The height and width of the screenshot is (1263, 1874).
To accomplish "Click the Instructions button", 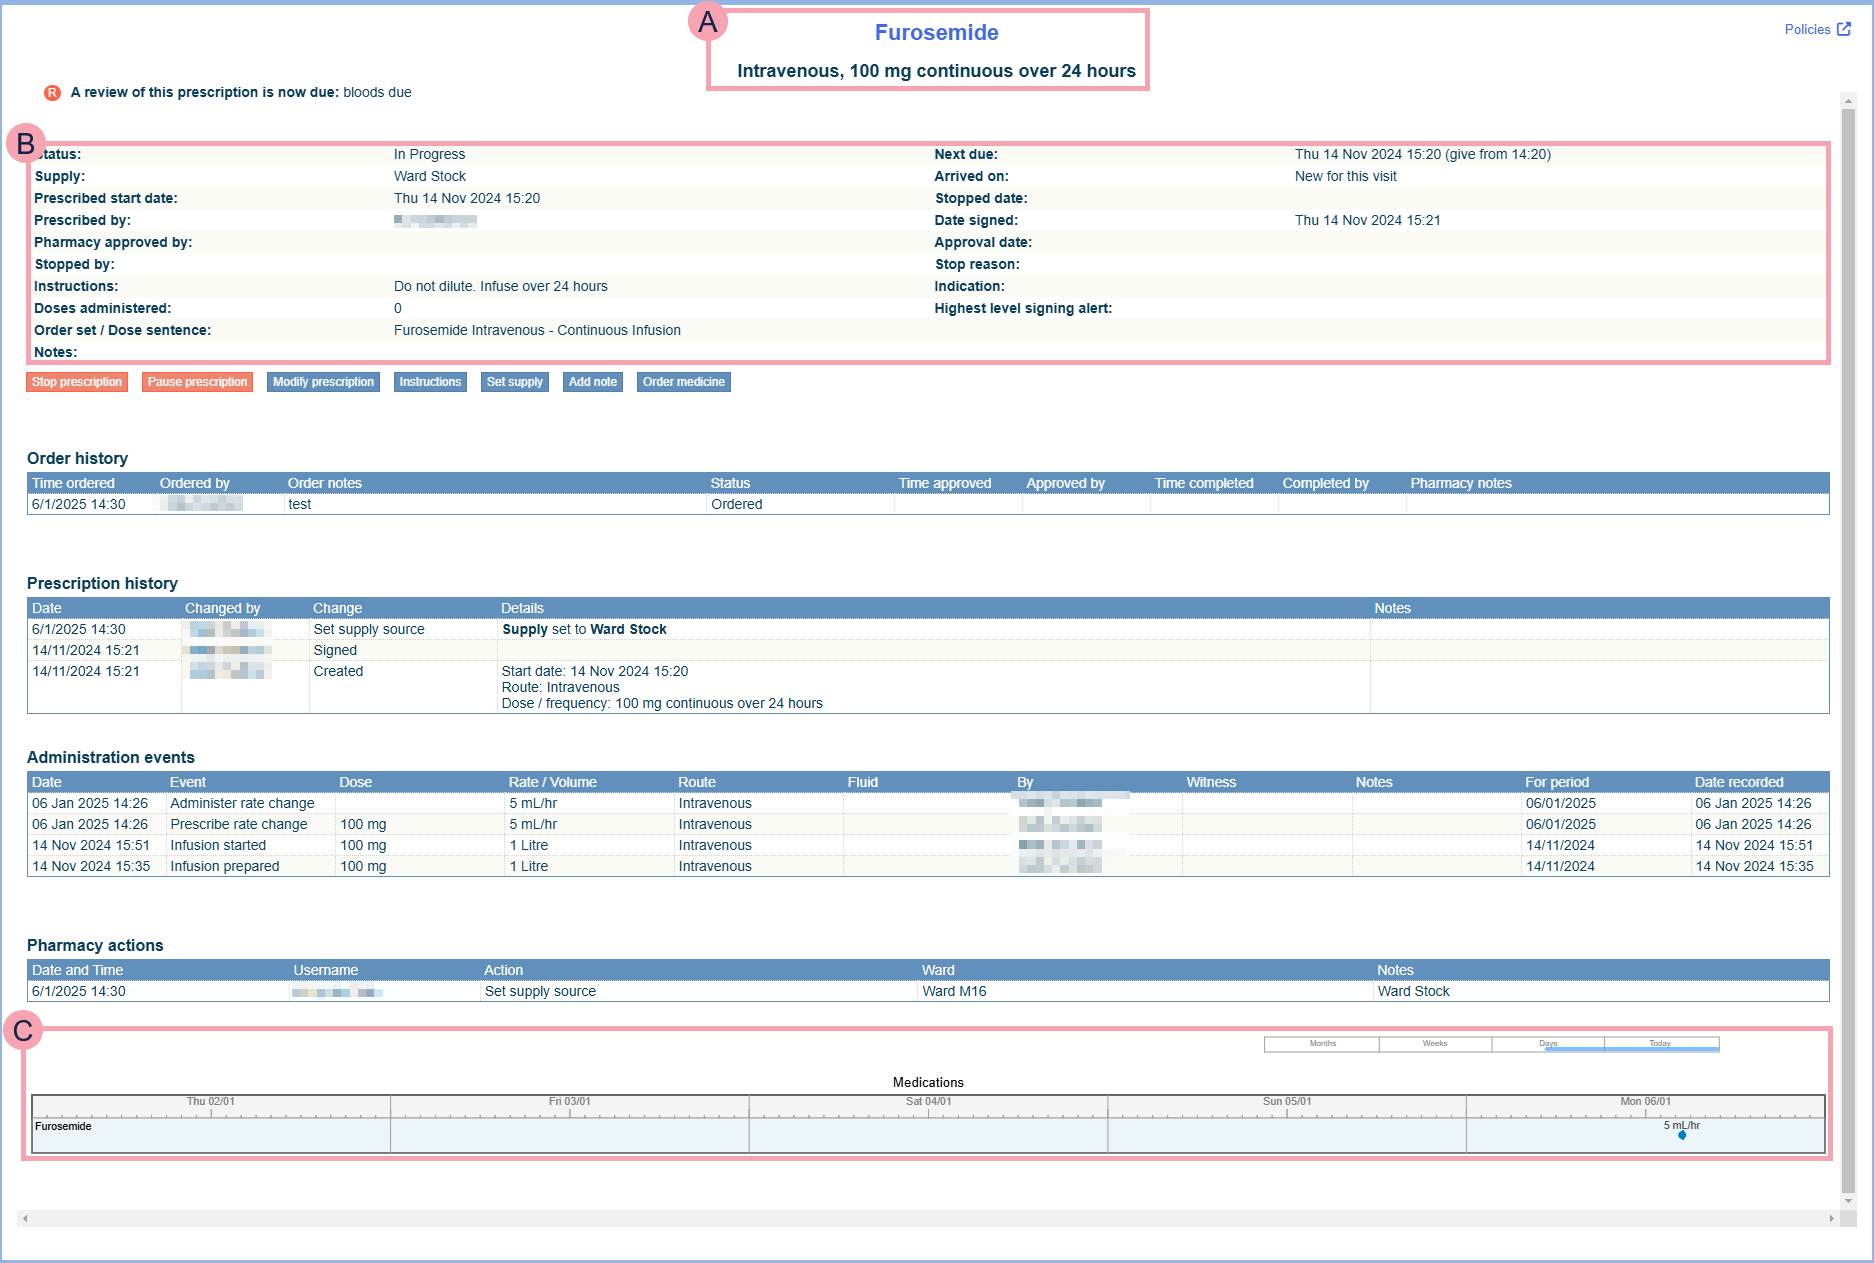I will pyautogui.click(x=430, y=382).
